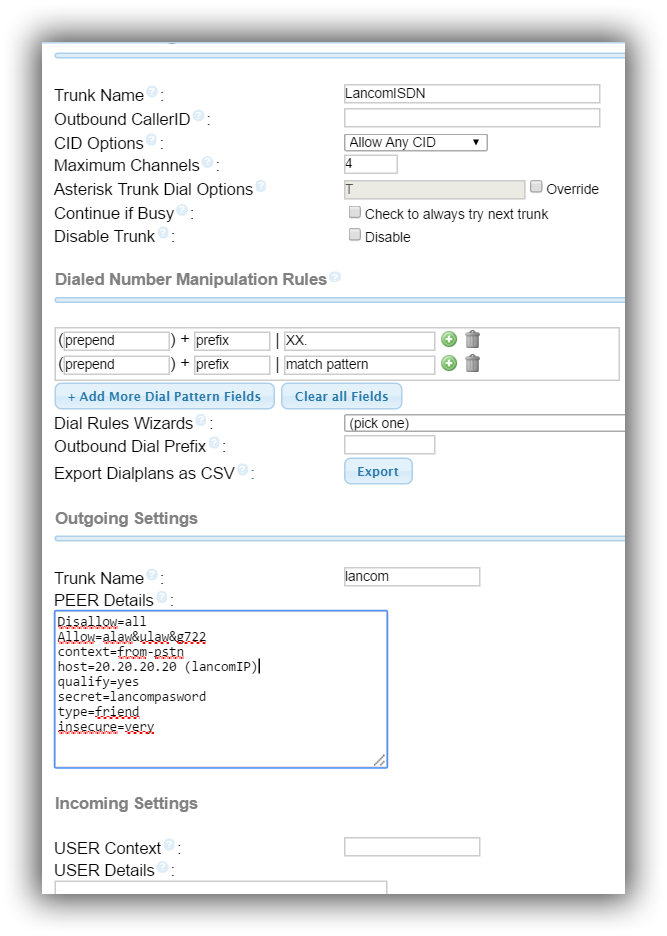The height and width of the screenshot is (936, 667).
Task: Click green plus icon on match pattern row
Action: (449, 364)
